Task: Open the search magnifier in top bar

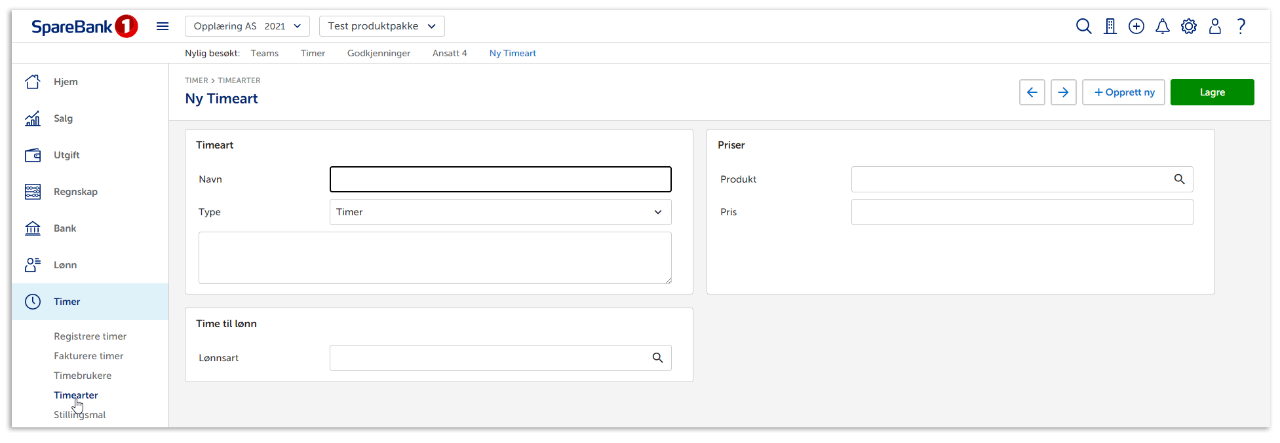Action: [1083, 27]
